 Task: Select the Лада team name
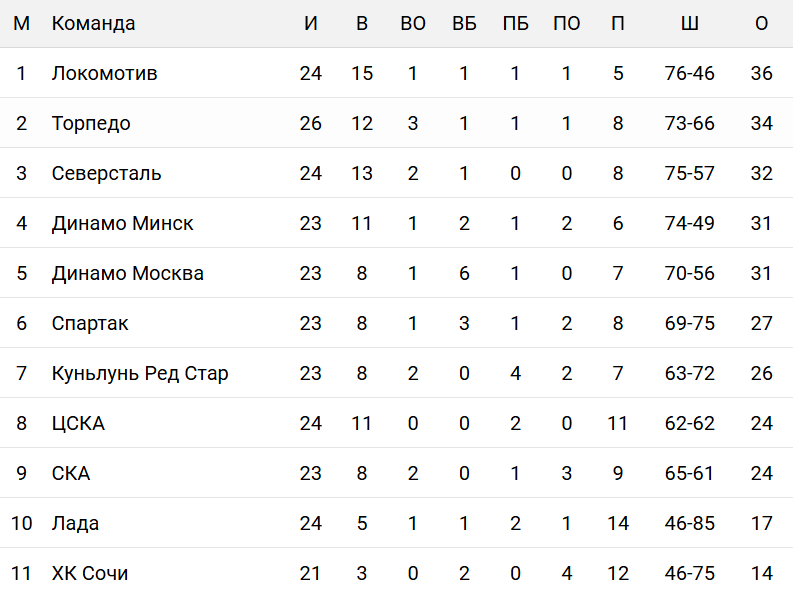(x=75, y=523)
